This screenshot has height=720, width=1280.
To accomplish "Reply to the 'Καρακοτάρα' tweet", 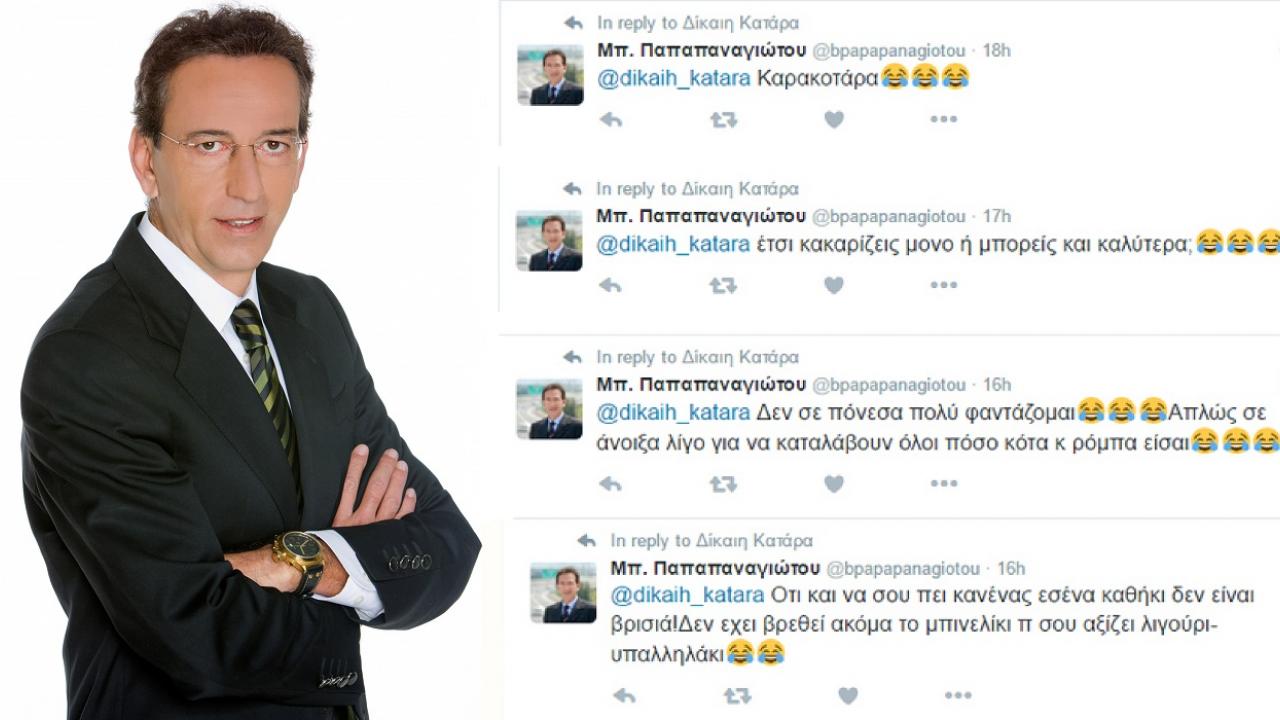I will pyautogui.click(x=610, y=120).
